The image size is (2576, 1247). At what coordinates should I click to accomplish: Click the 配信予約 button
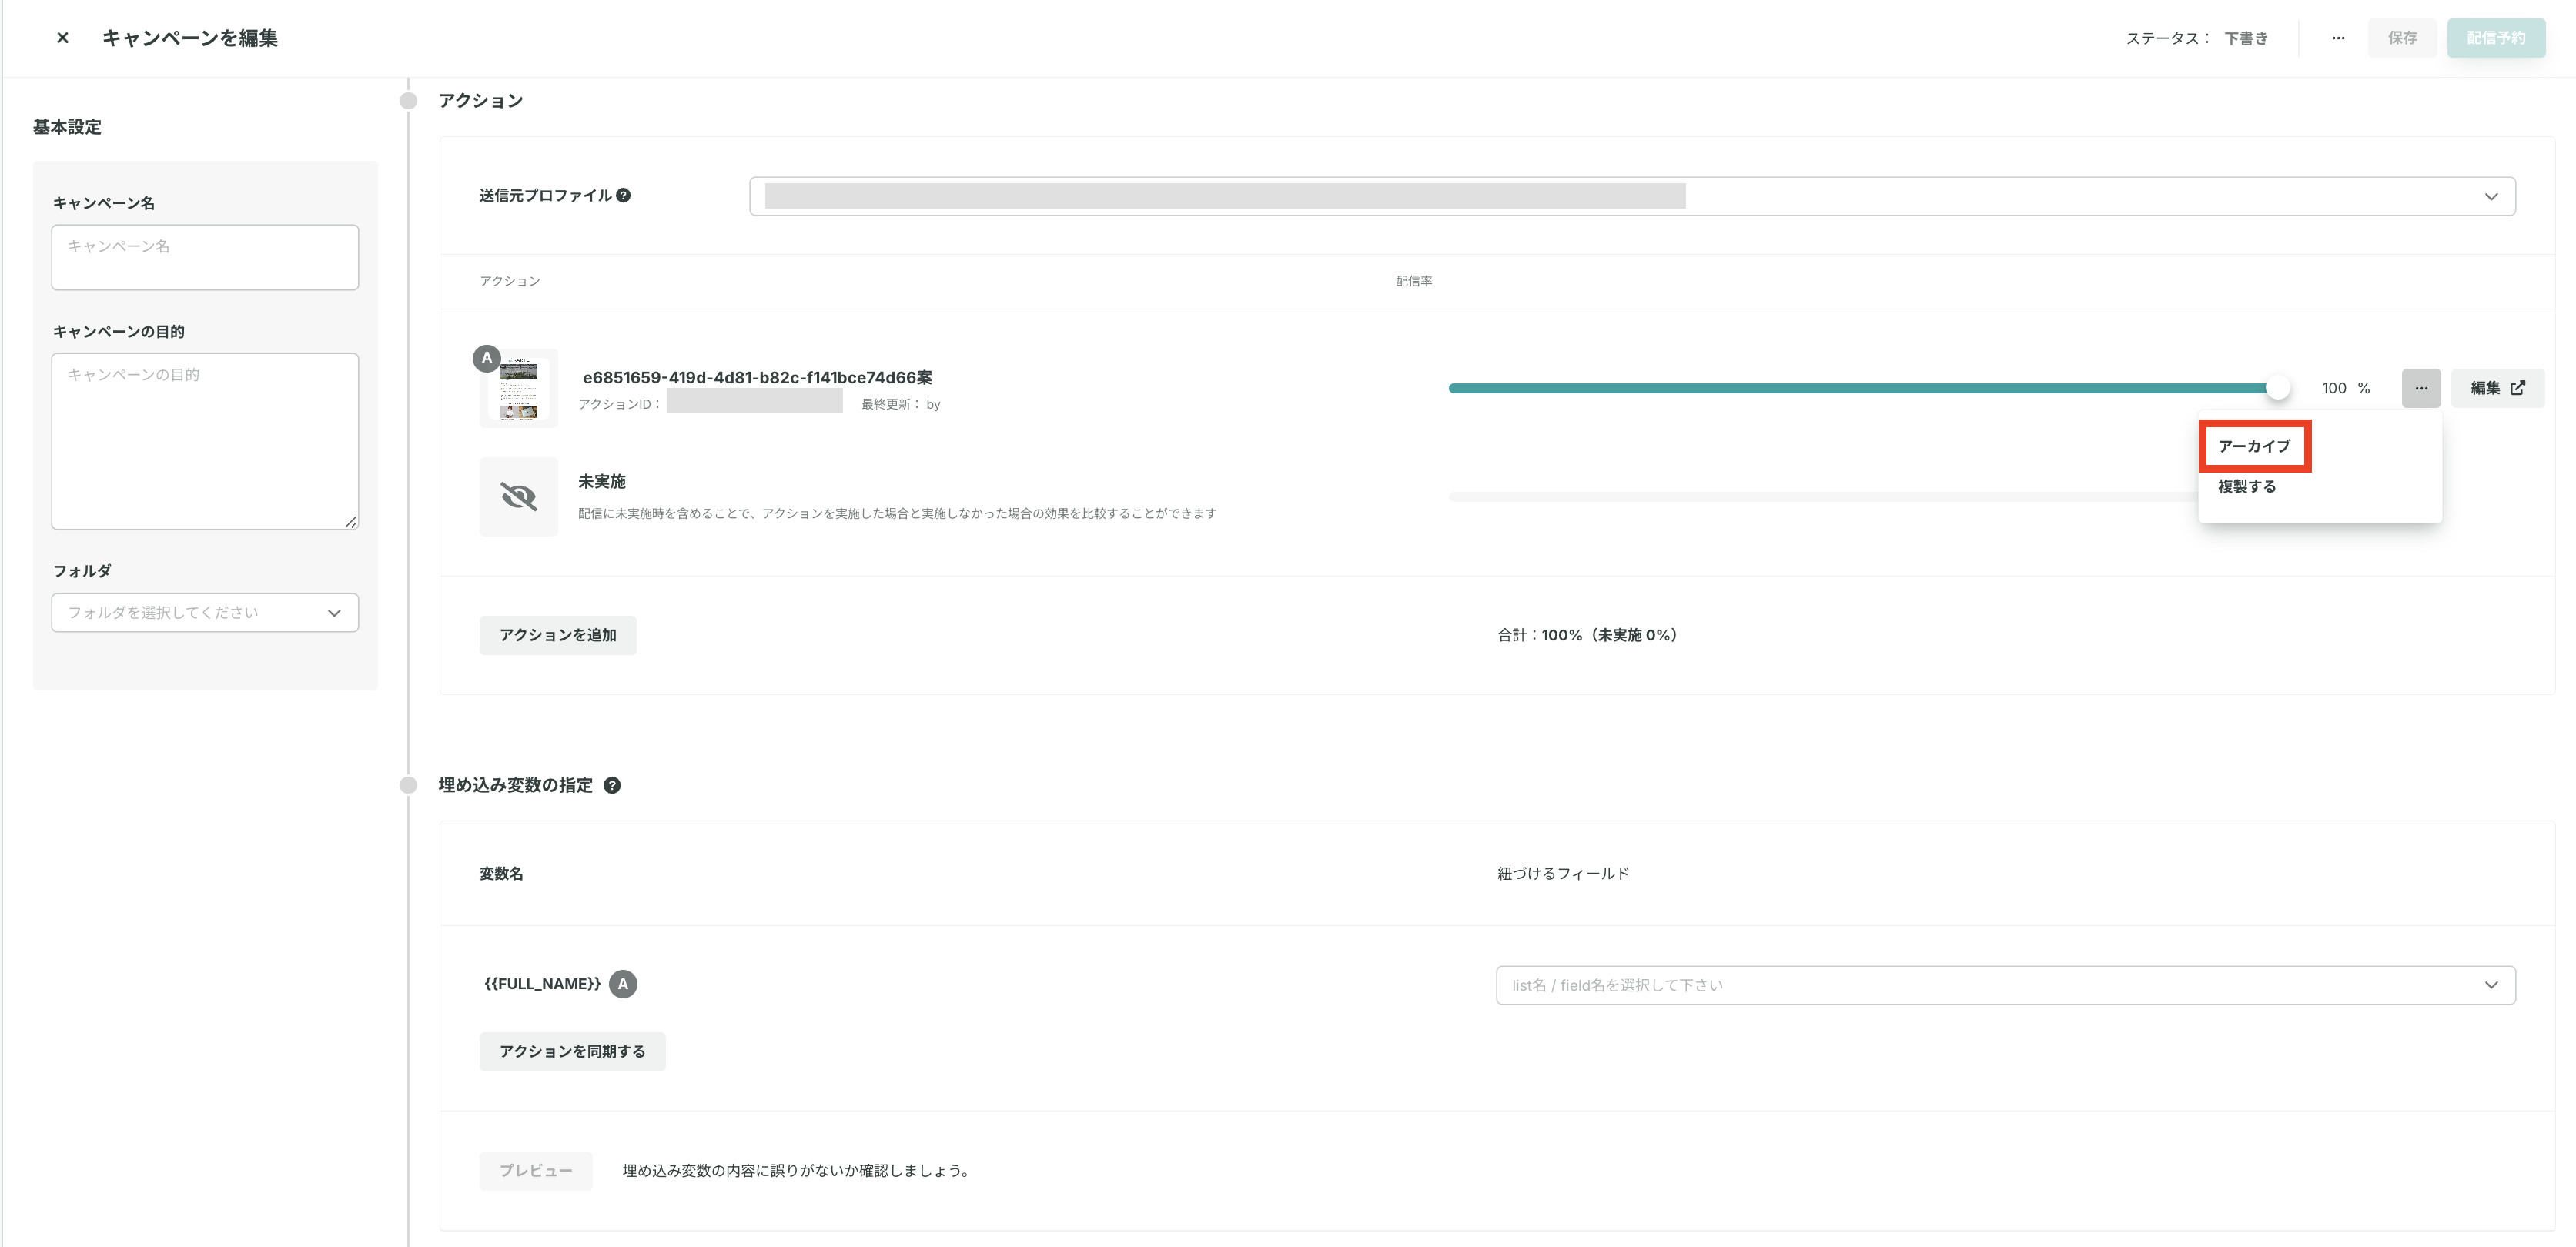[2496, 38]
